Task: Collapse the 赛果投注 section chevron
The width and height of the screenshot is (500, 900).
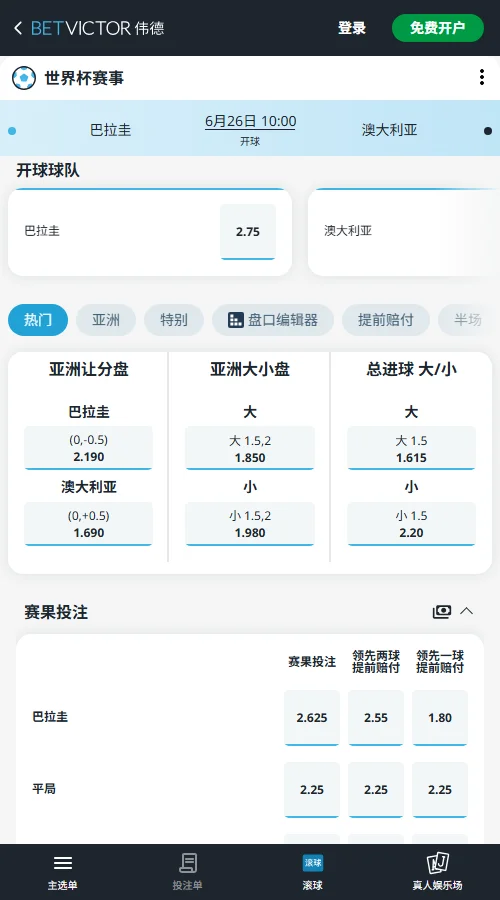Action: pyautogui.click(x=467, y=611)
